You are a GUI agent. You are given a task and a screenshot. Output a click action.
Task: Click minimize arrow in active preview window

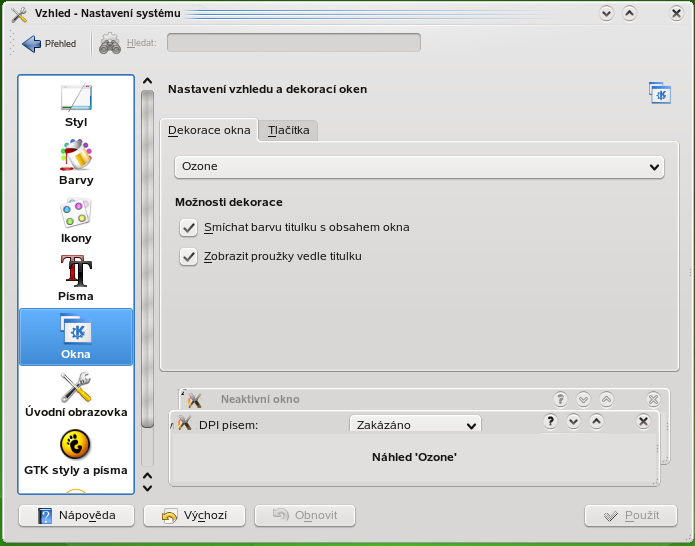coord(573,421)
